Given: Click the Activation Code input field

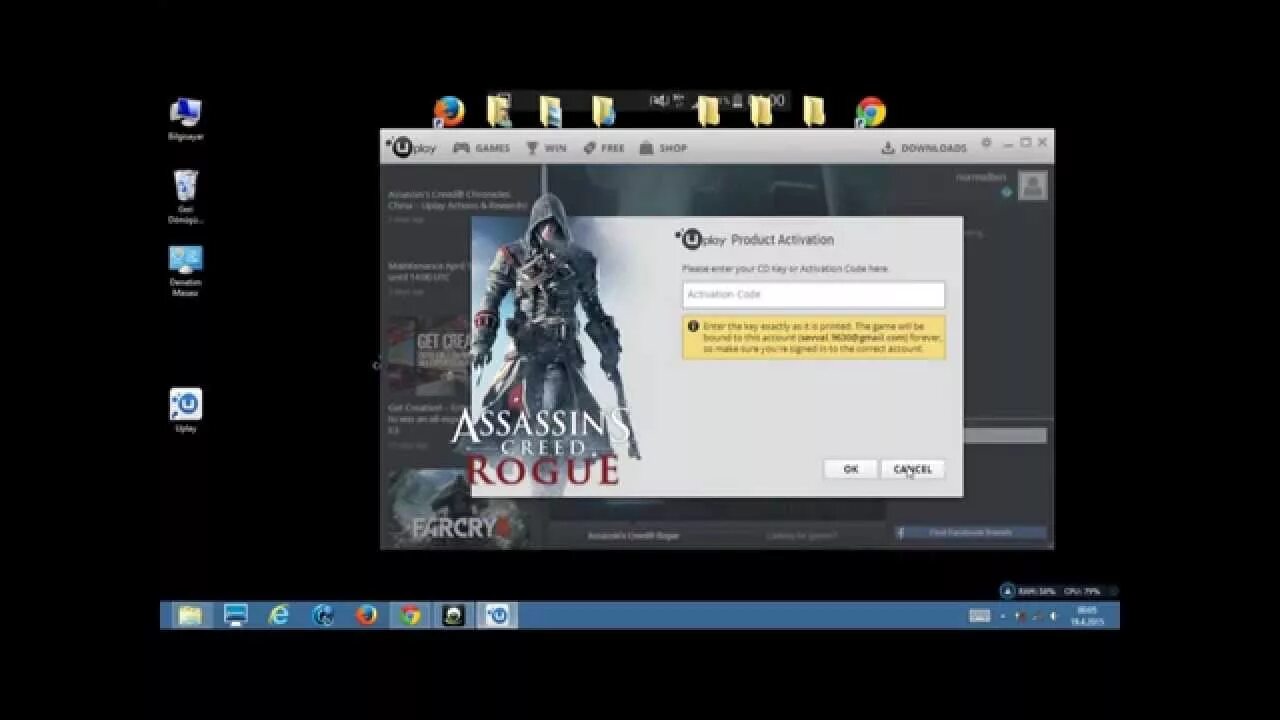Looking at the screenshot, I should [x=813, y=294].
